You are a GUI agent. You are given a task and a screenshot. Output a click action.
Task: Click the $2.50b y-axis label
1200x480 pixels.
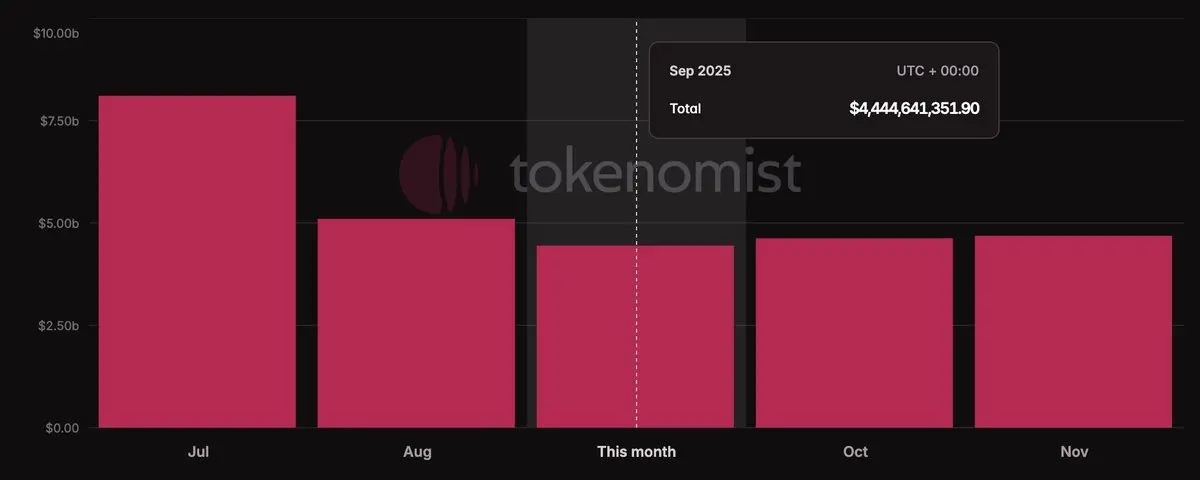coord(58,326)
